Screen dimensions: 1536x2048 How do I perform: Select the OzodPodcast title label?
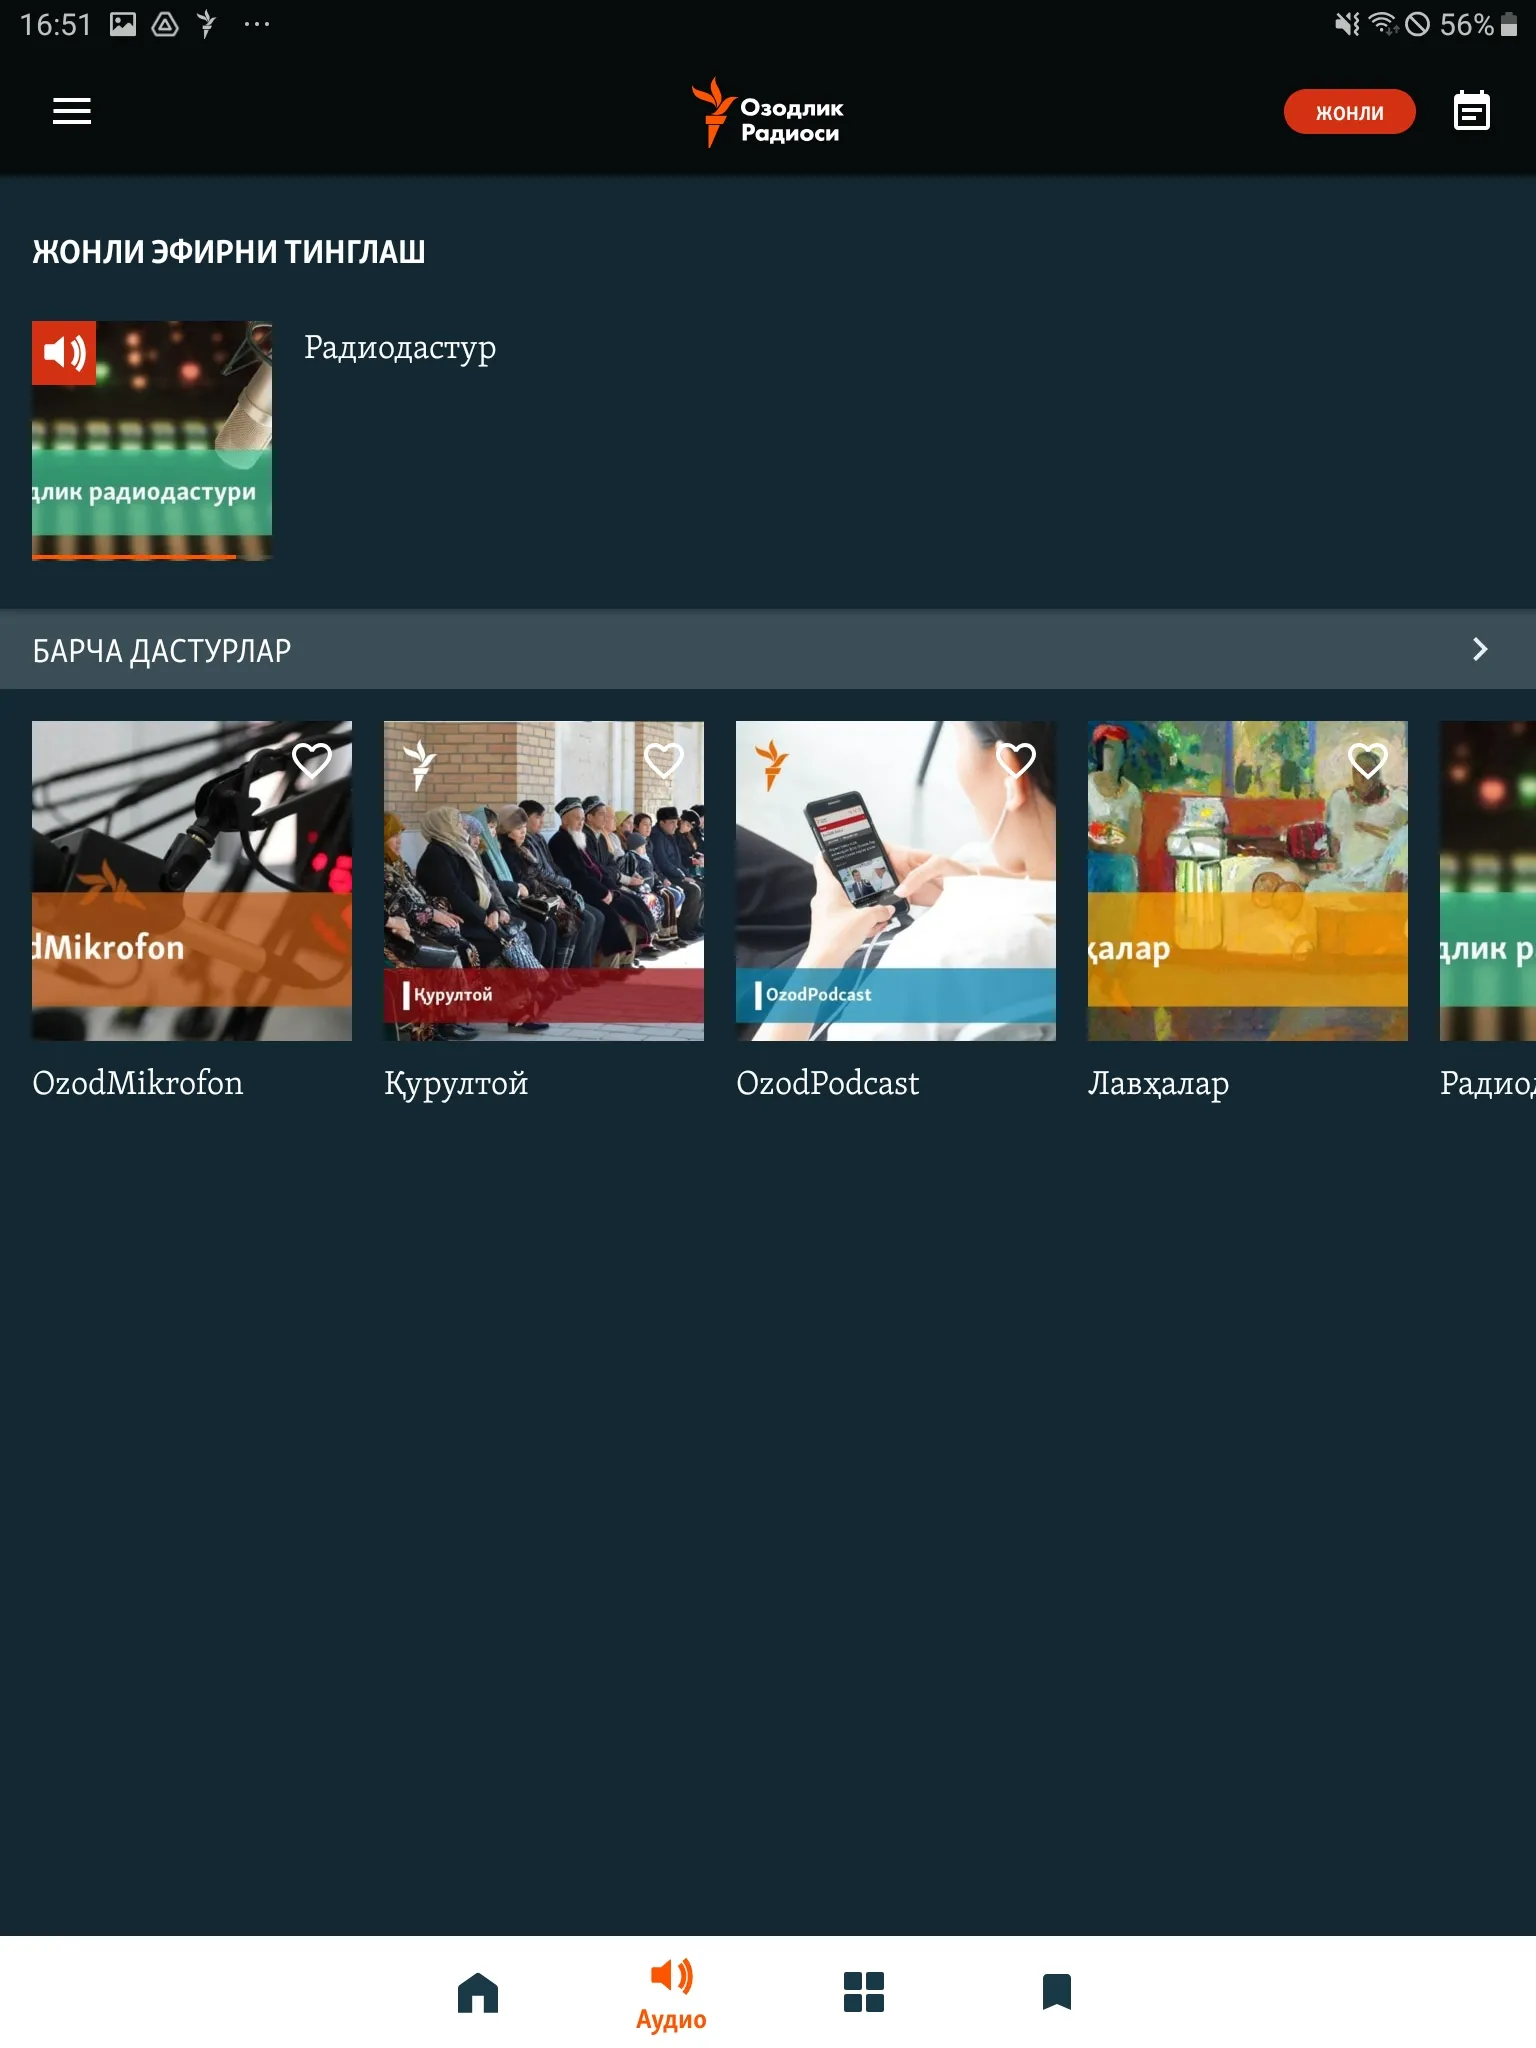[x=828, y=1083]
